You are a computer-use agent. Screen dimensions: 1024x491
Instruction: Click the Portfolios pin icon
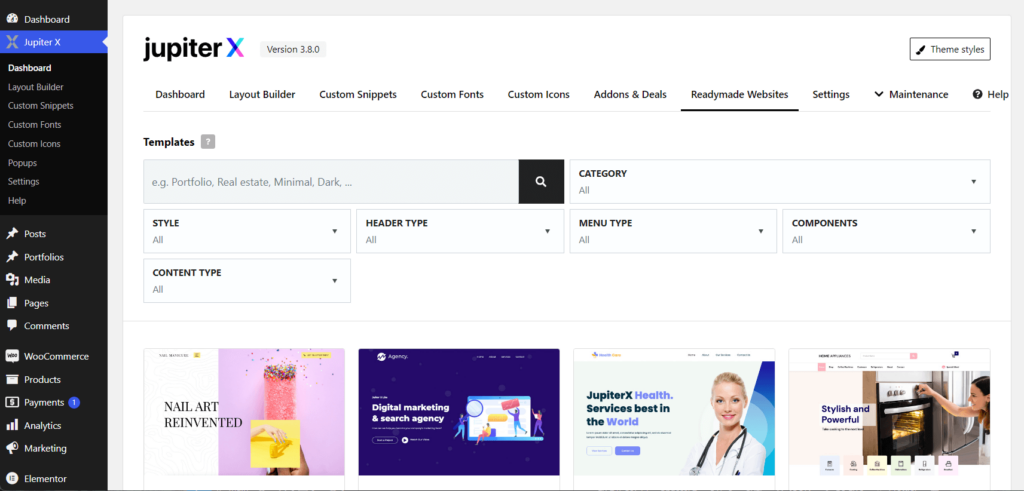pyautogui.click(x=12, y=257)
